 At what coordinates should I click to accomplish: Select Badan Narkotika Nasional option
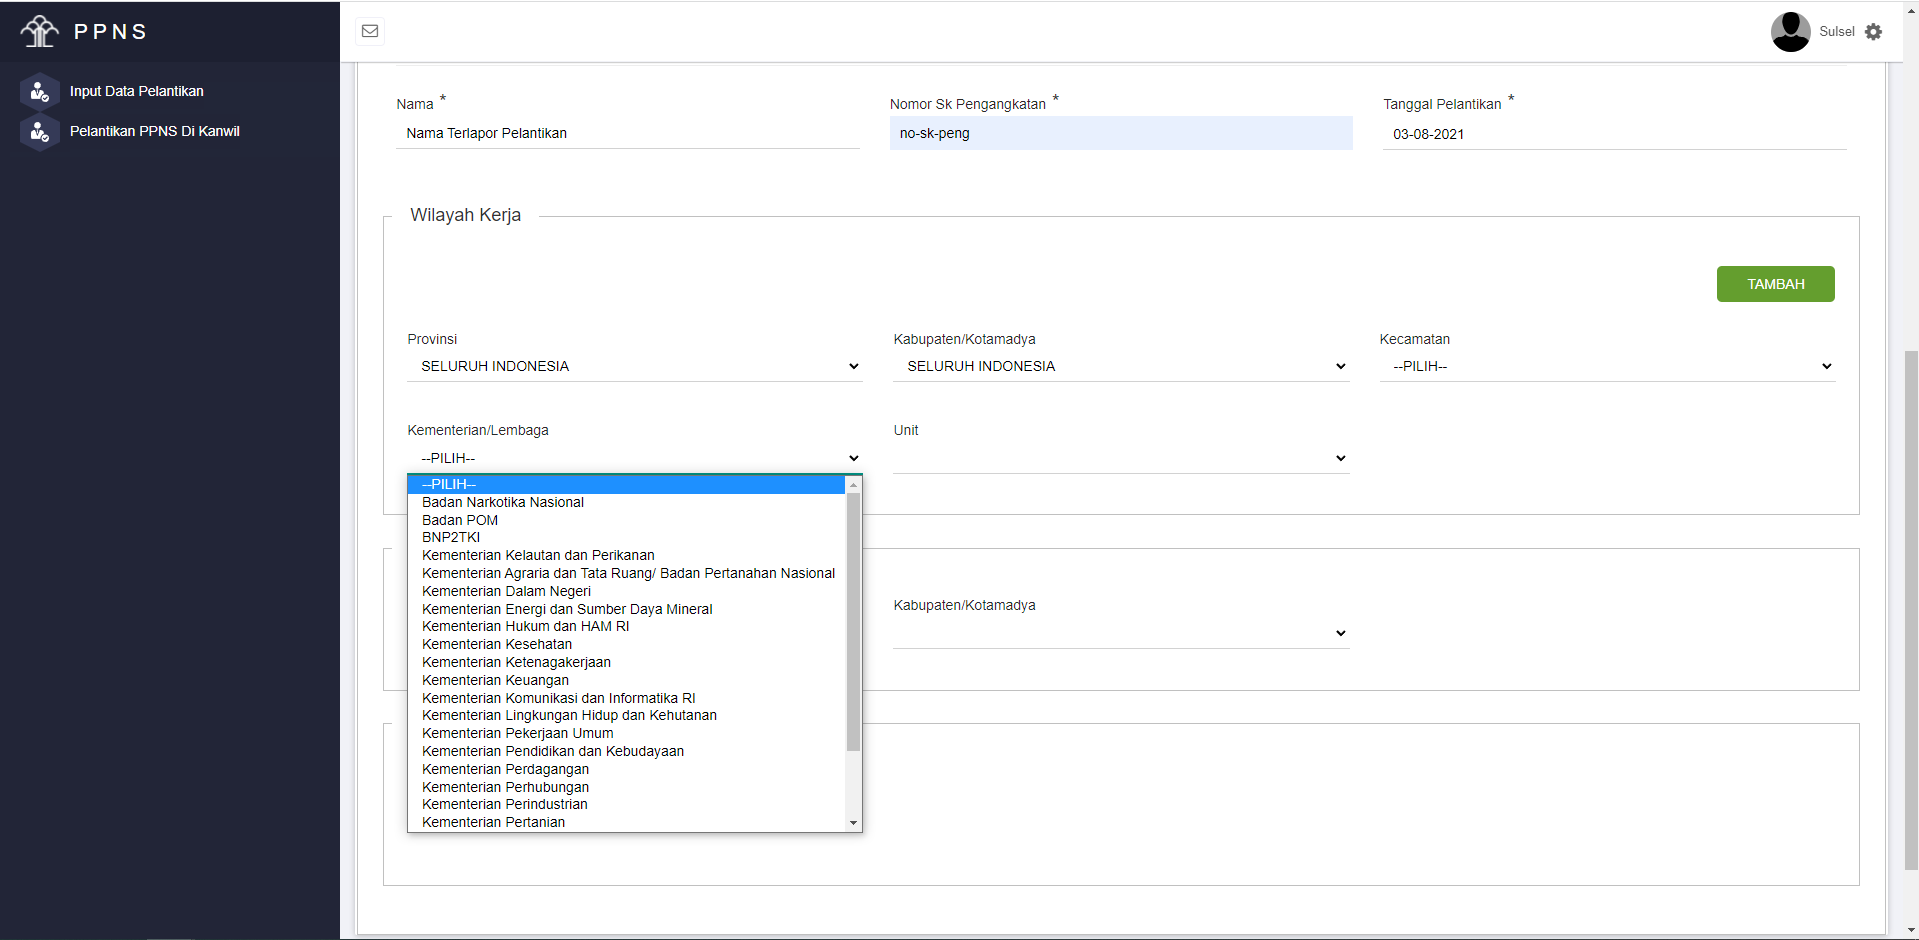click(x=627, y=502)
